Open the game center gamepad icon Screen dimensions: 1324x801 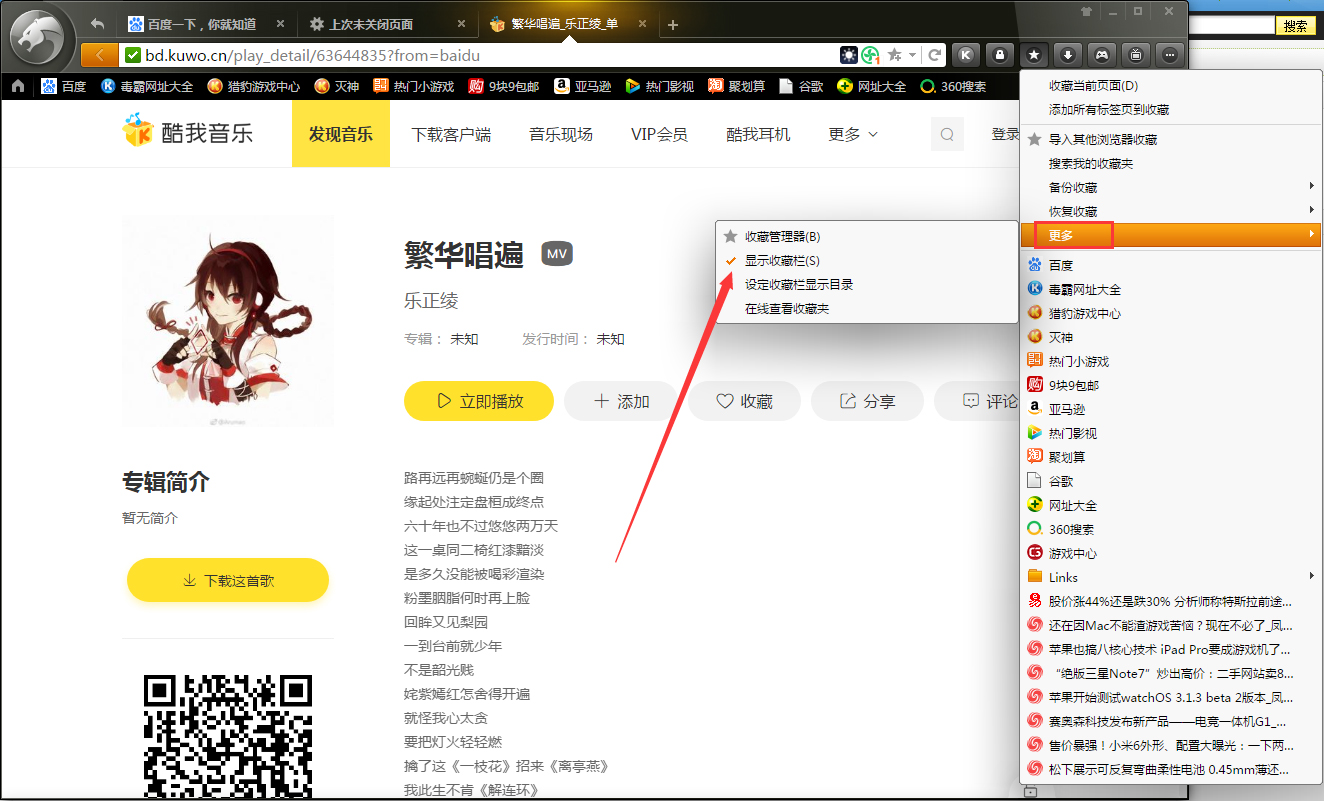click(x=1103, y=55)
